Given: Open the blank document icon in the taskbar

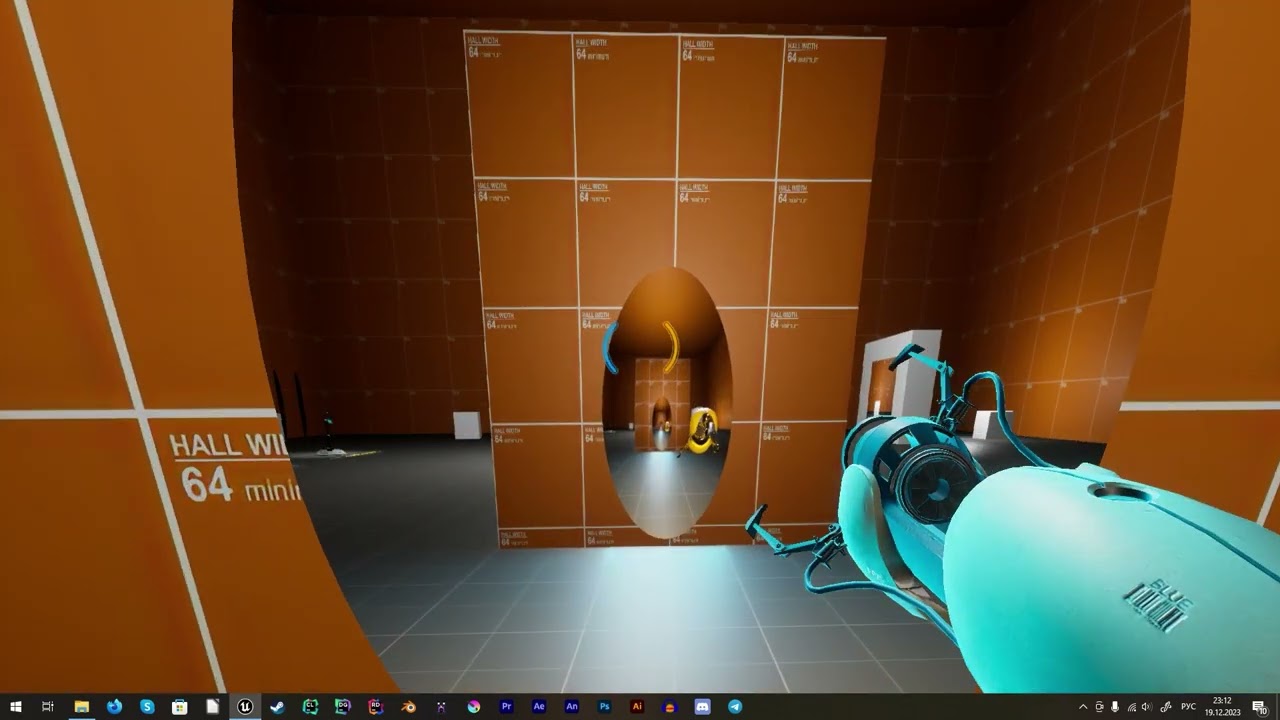Looking at the screenshot, I should 213,706.
